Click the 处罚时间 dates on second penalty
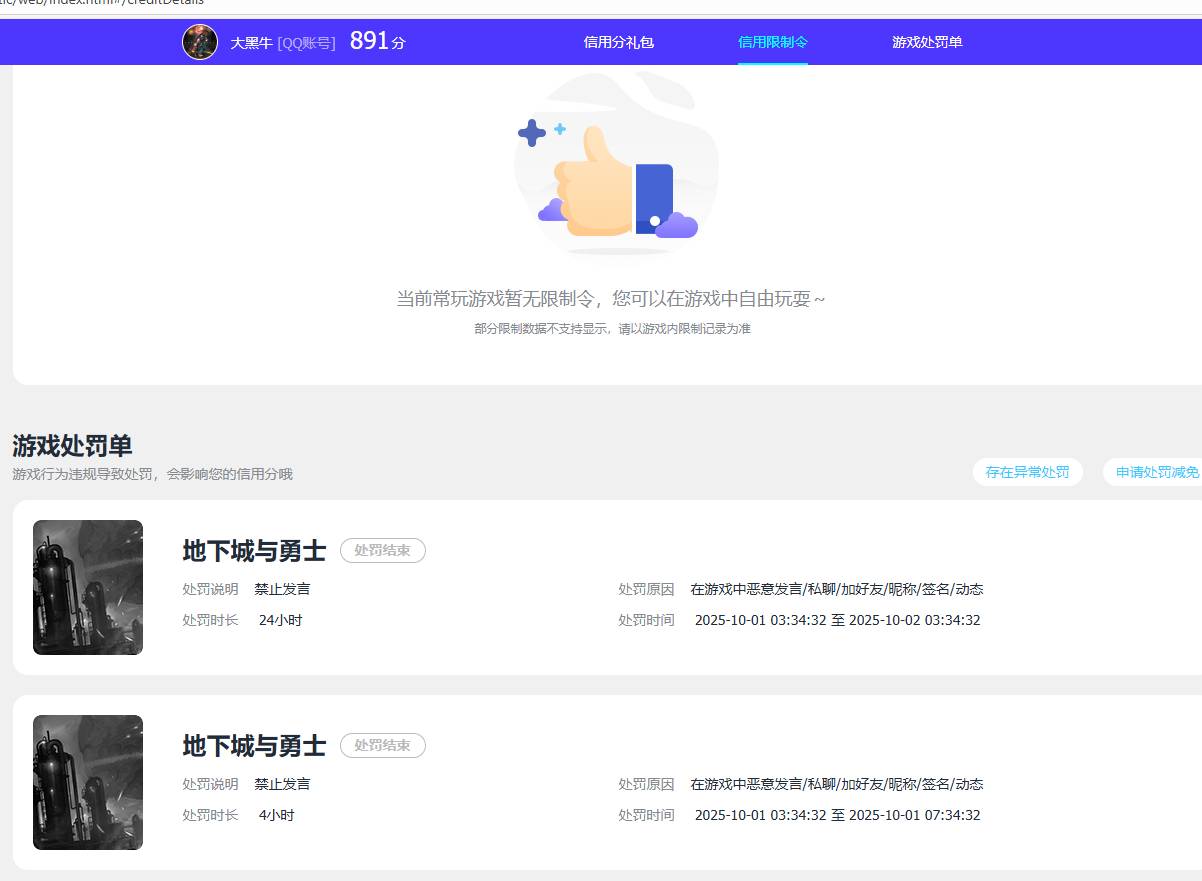This screenshot has height=881, width=1202. point(838,815)
